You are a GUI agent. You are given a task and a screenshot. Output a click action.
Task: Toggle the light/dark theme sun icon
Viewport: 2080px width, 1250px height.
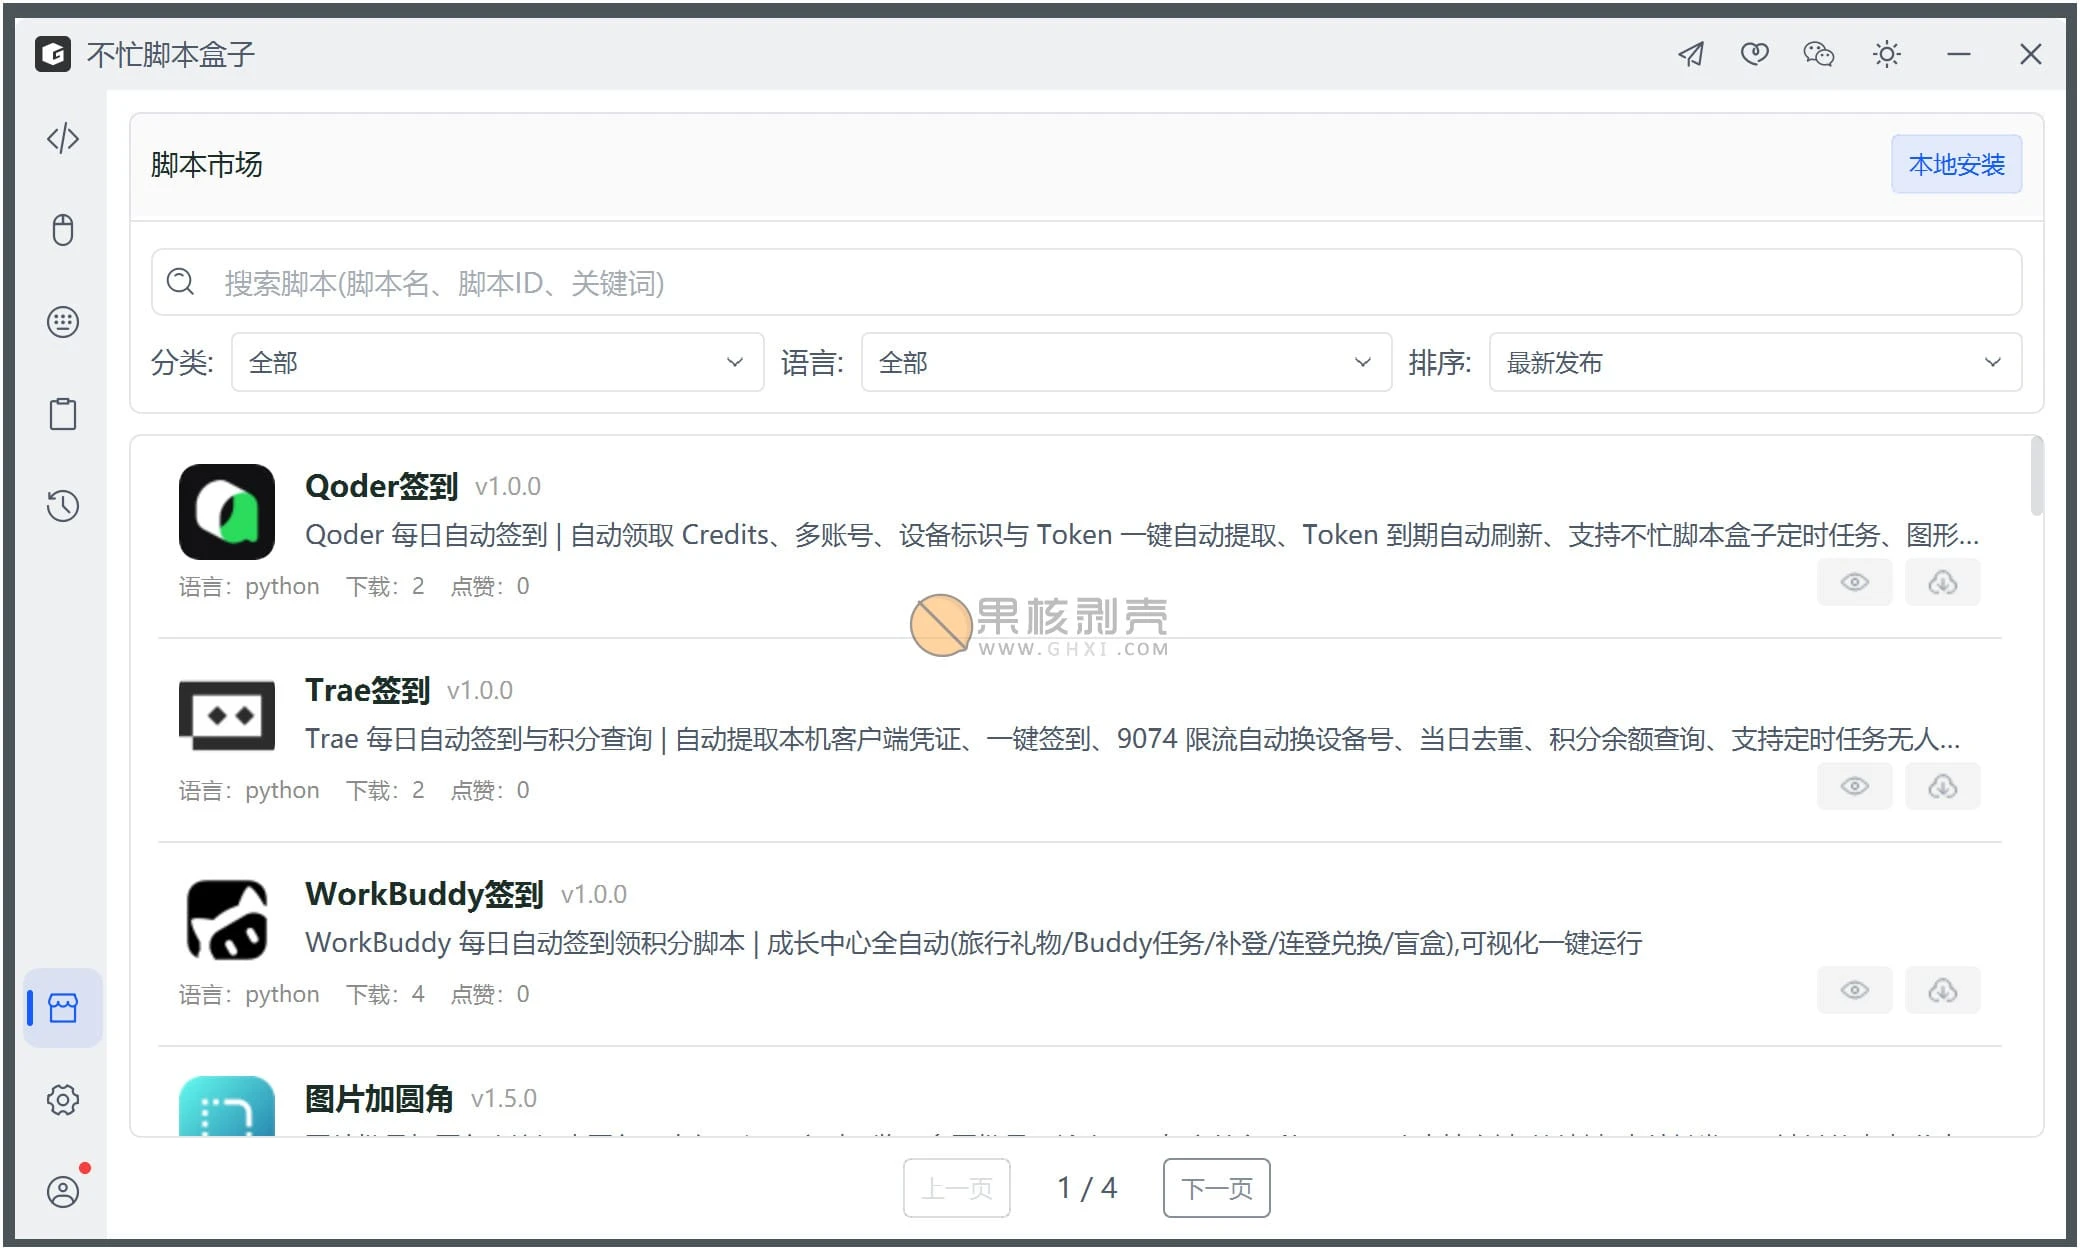pyautogui.click(x=1887, y=54)
